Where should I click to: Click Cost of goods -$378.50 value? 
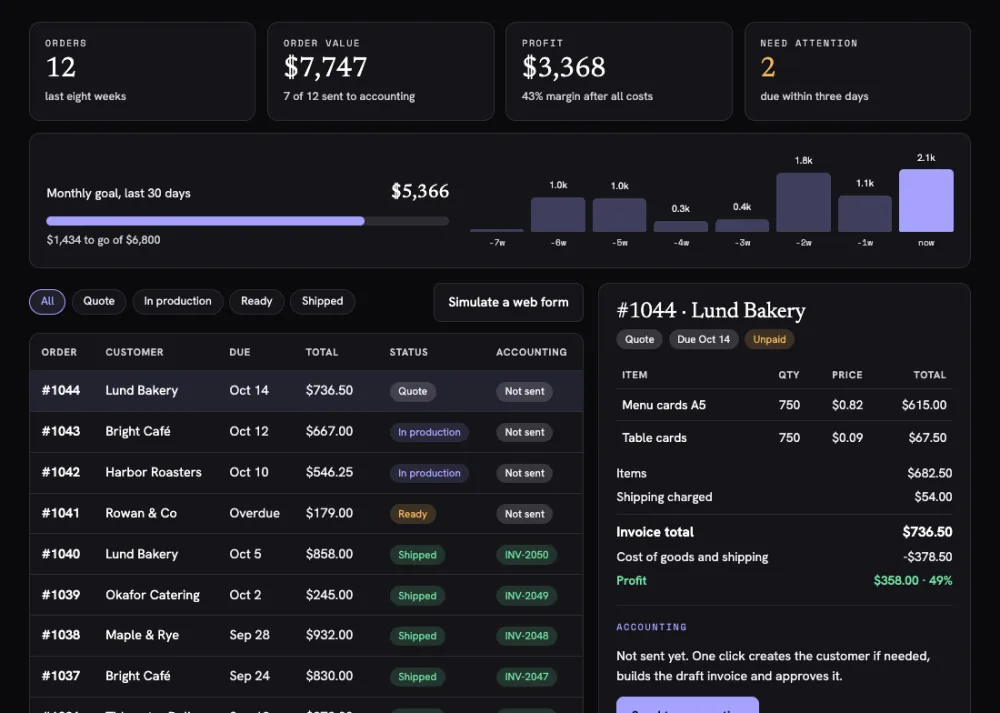coord(927,557)
